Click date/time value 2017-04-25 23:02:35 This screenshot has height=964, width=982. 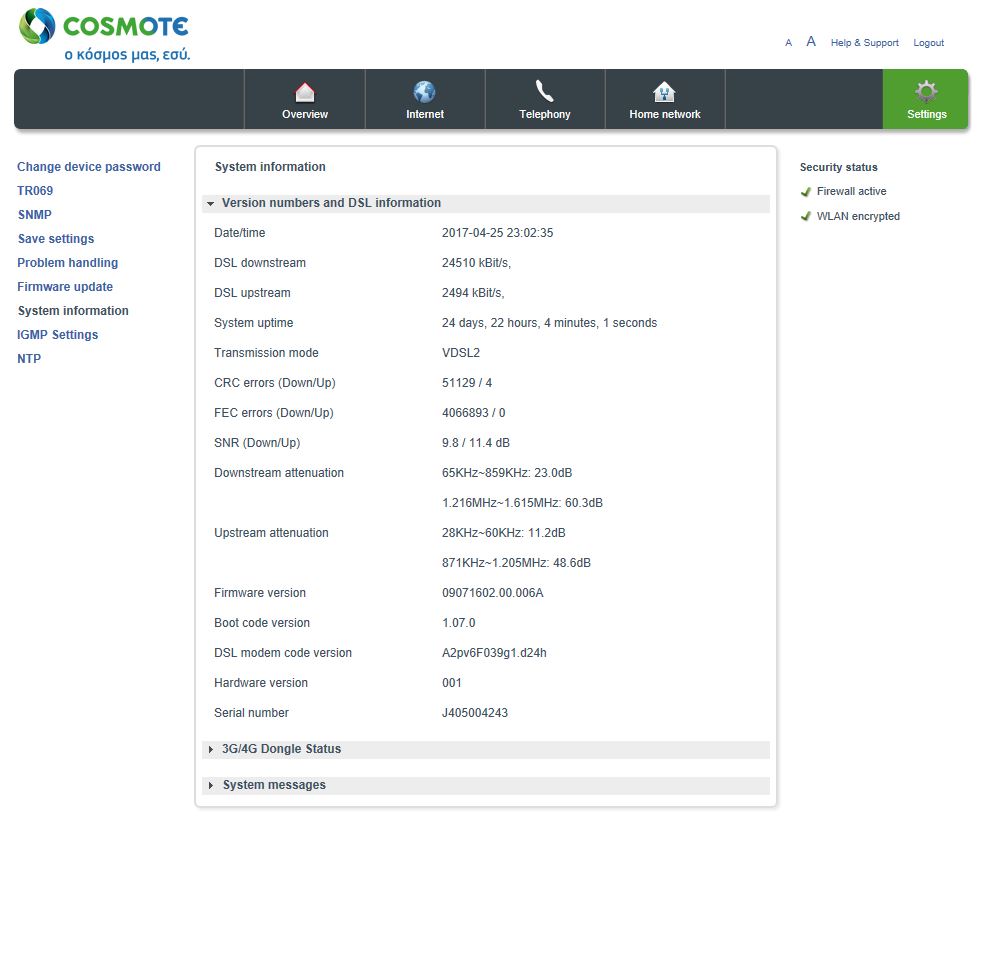click(497, 233)
